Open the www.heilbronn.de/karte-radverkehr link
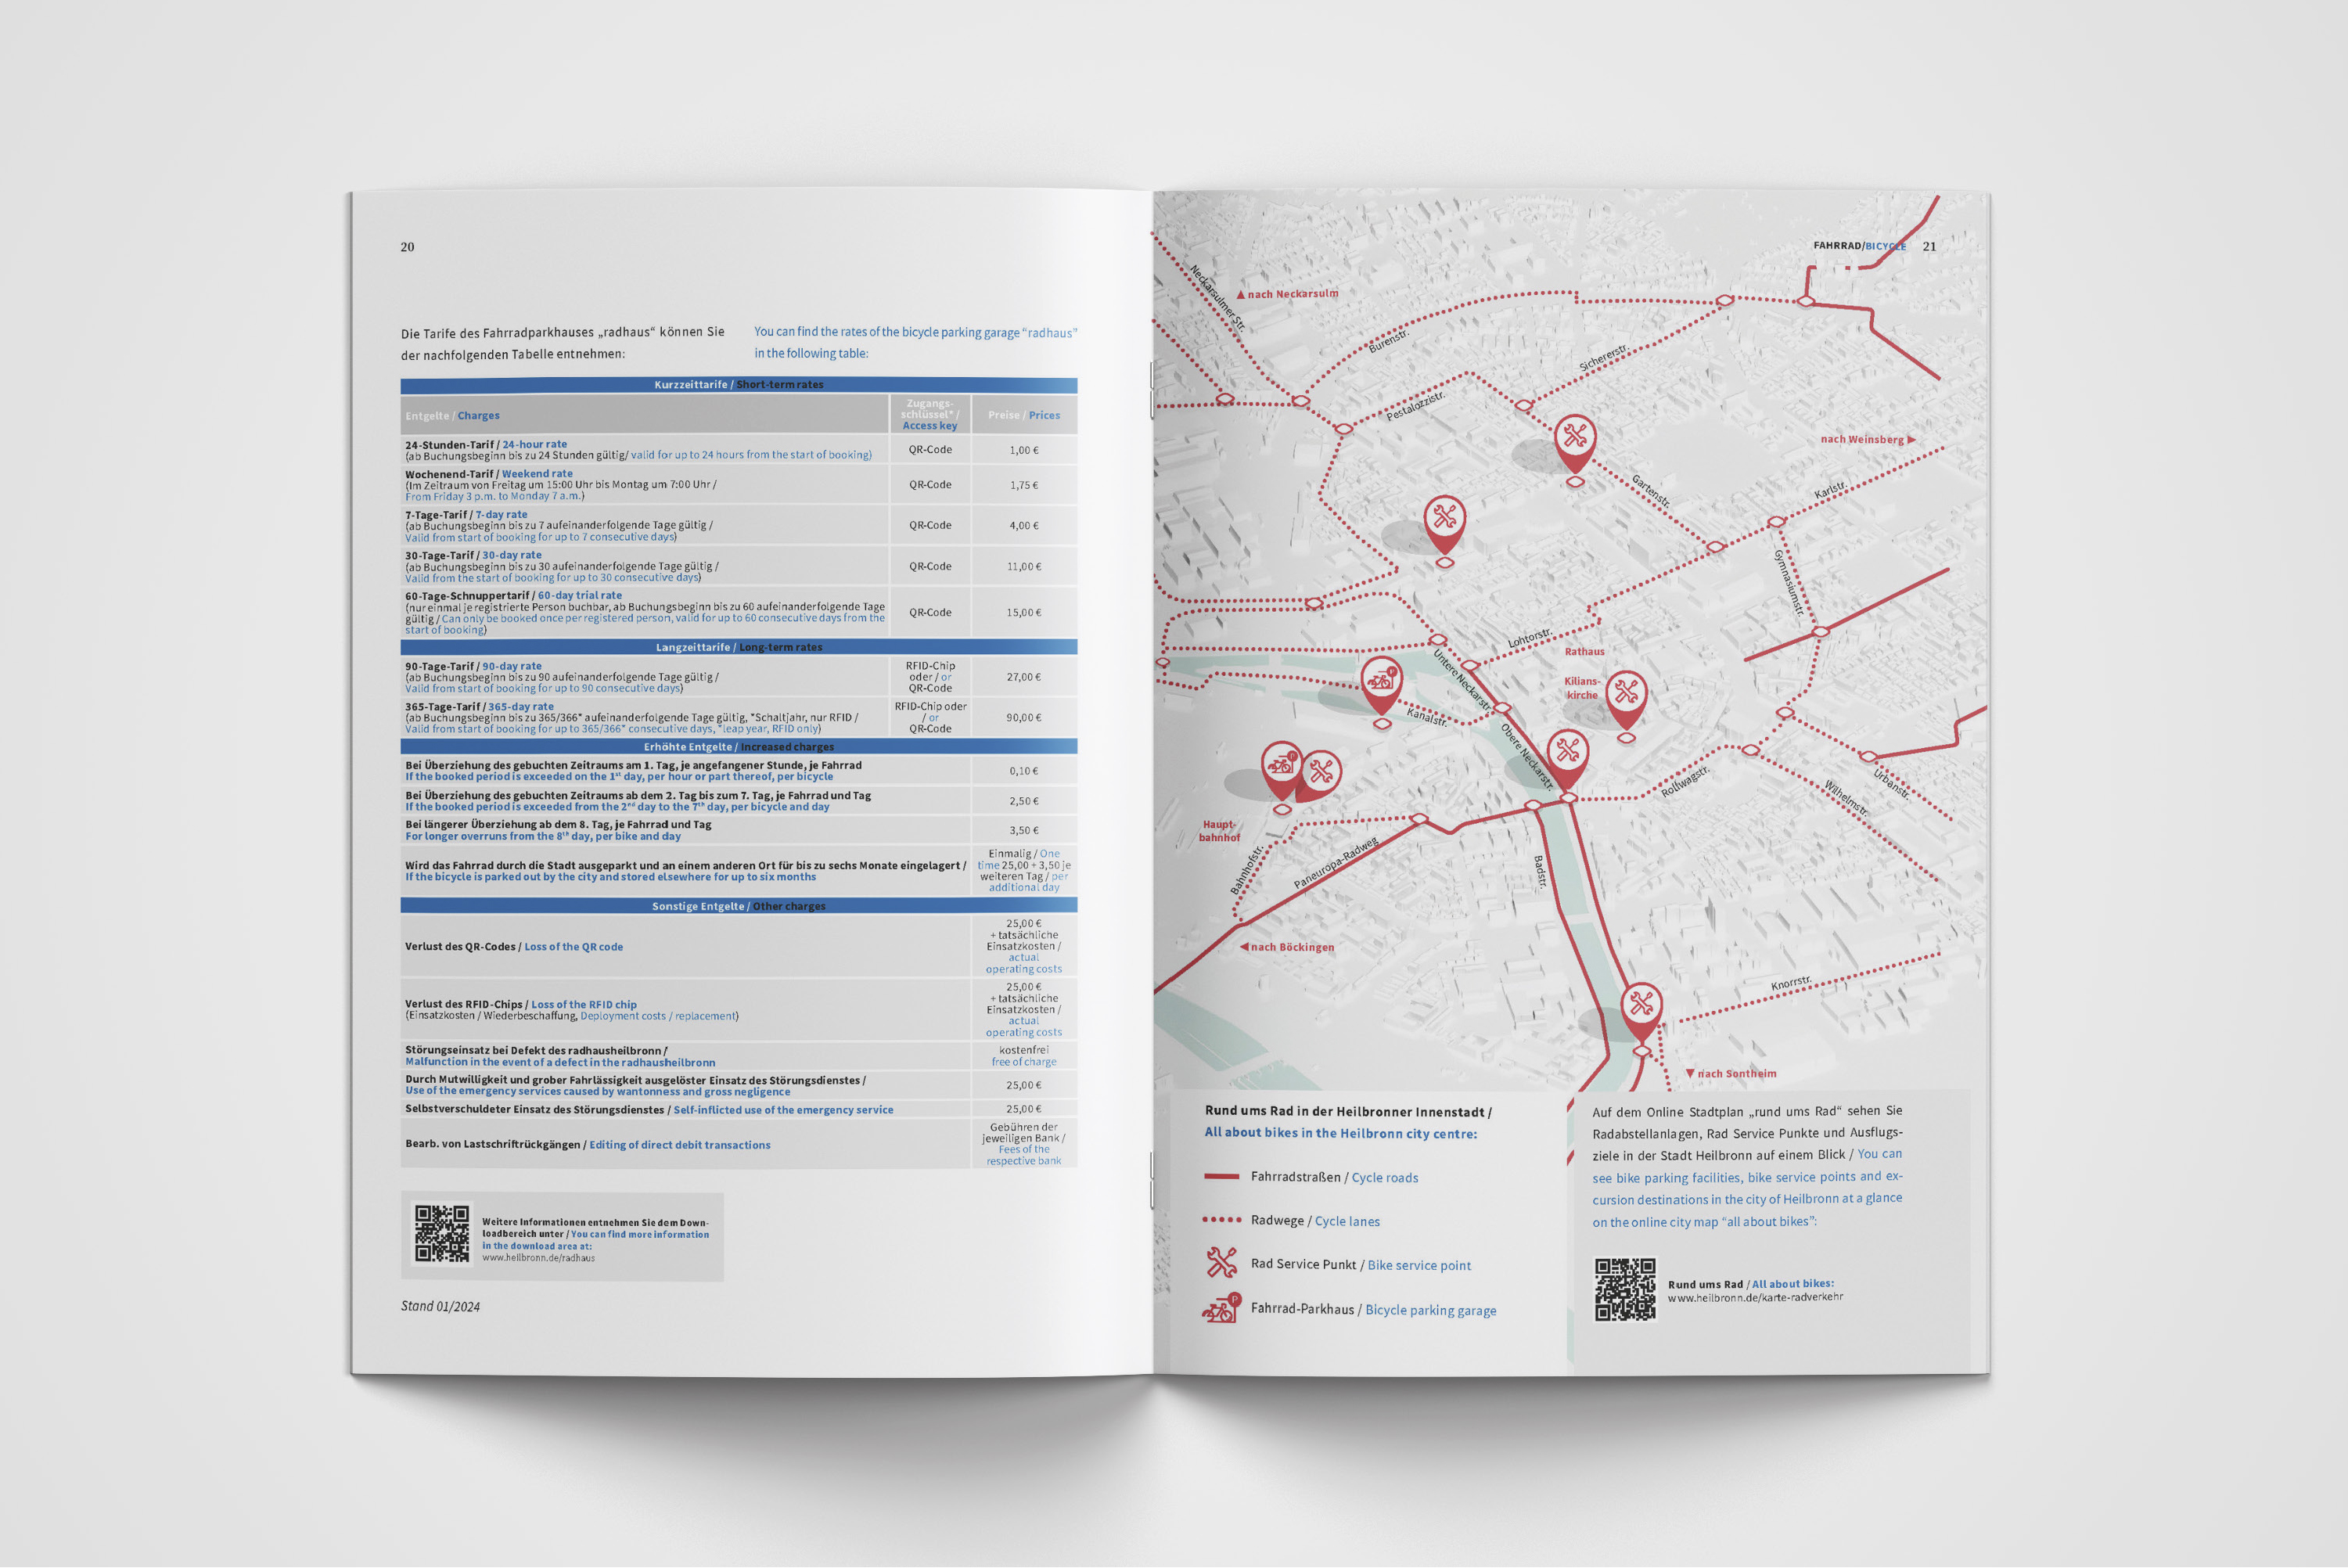 (1754, 1297)
